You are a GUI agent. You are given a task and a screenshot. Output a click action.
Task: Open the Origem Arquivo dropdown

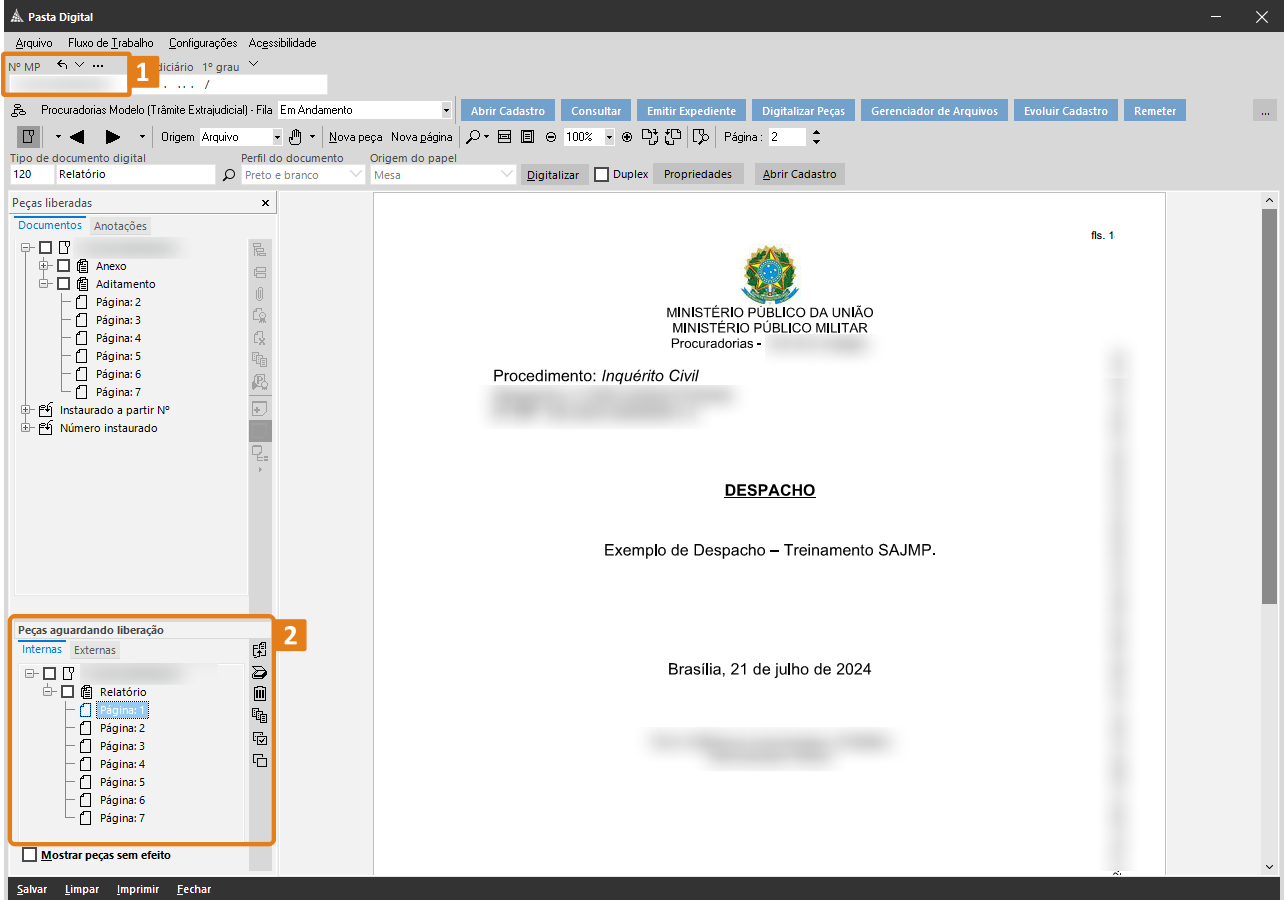click(x=277, y=137)
